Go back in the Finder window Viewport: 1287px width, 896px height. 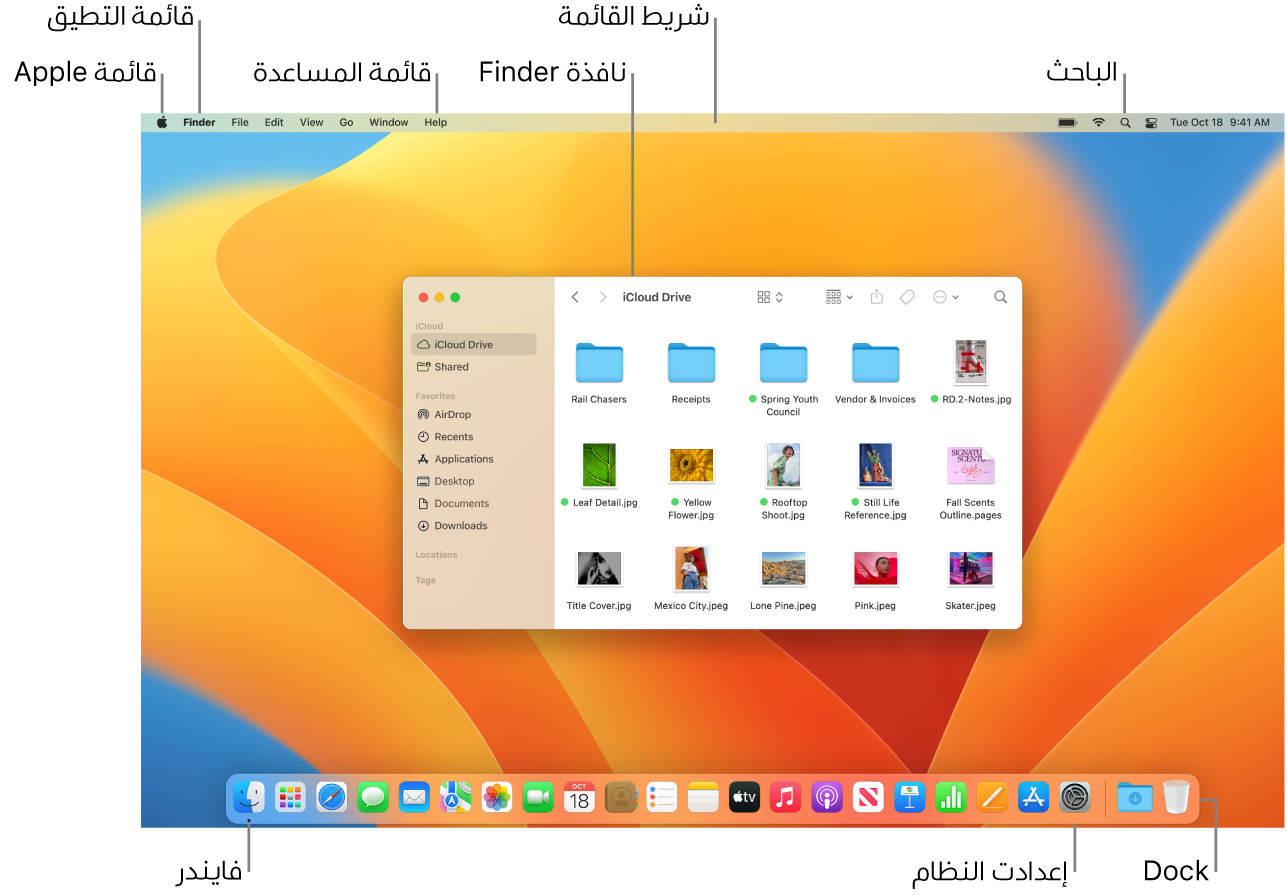coord(575,297)
